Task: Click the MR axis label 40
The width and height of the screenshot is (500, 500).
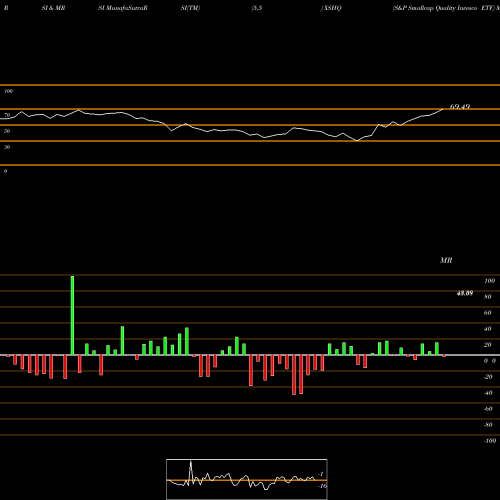Action: (x=488, y=329)
